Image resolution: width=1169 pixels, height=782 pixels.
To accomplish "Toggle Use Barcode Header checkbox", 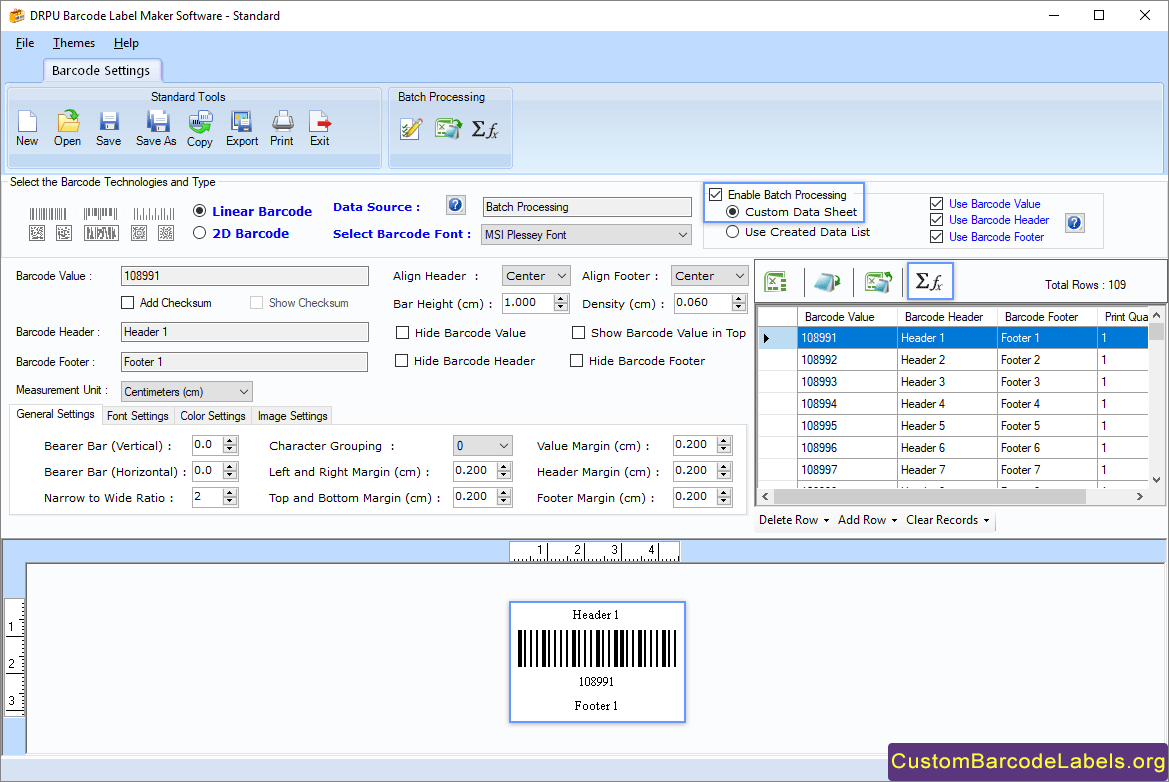I will (936, 220).
